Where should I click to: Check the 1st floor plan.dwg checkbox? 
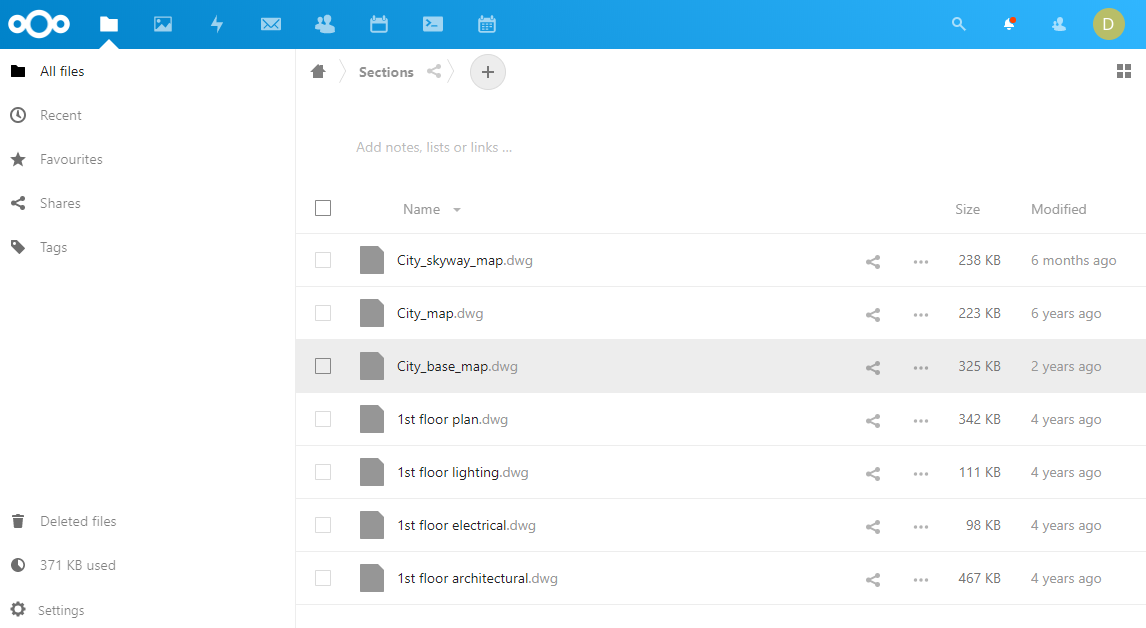(323, 419)
